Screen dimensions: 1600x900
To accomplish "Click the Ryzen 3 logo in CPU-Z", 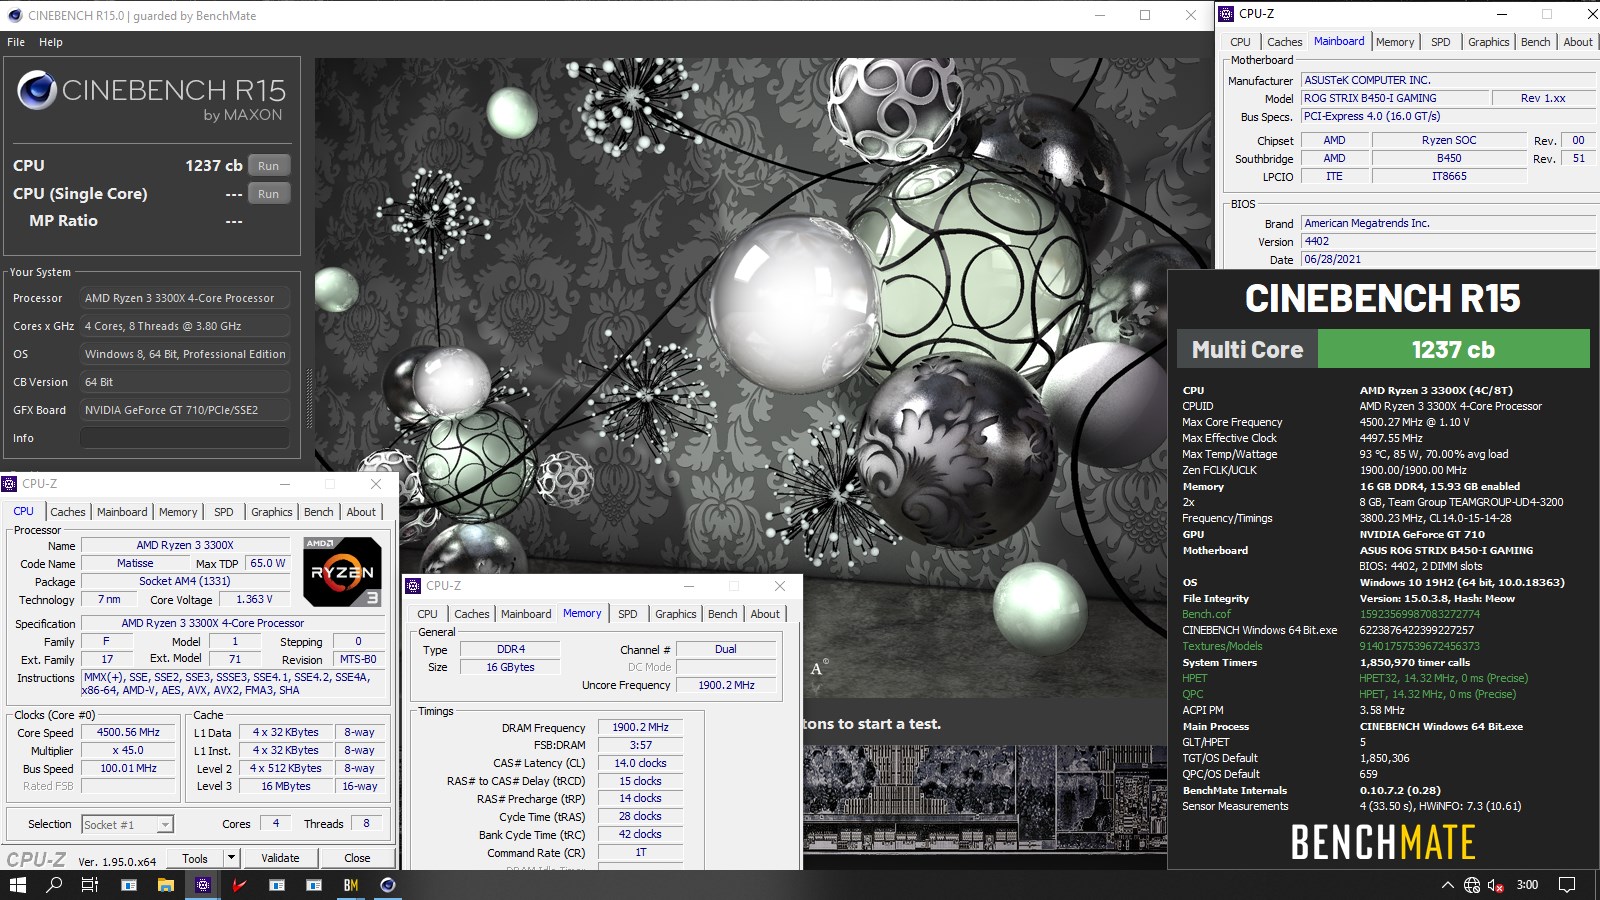I will click(342, 572).
